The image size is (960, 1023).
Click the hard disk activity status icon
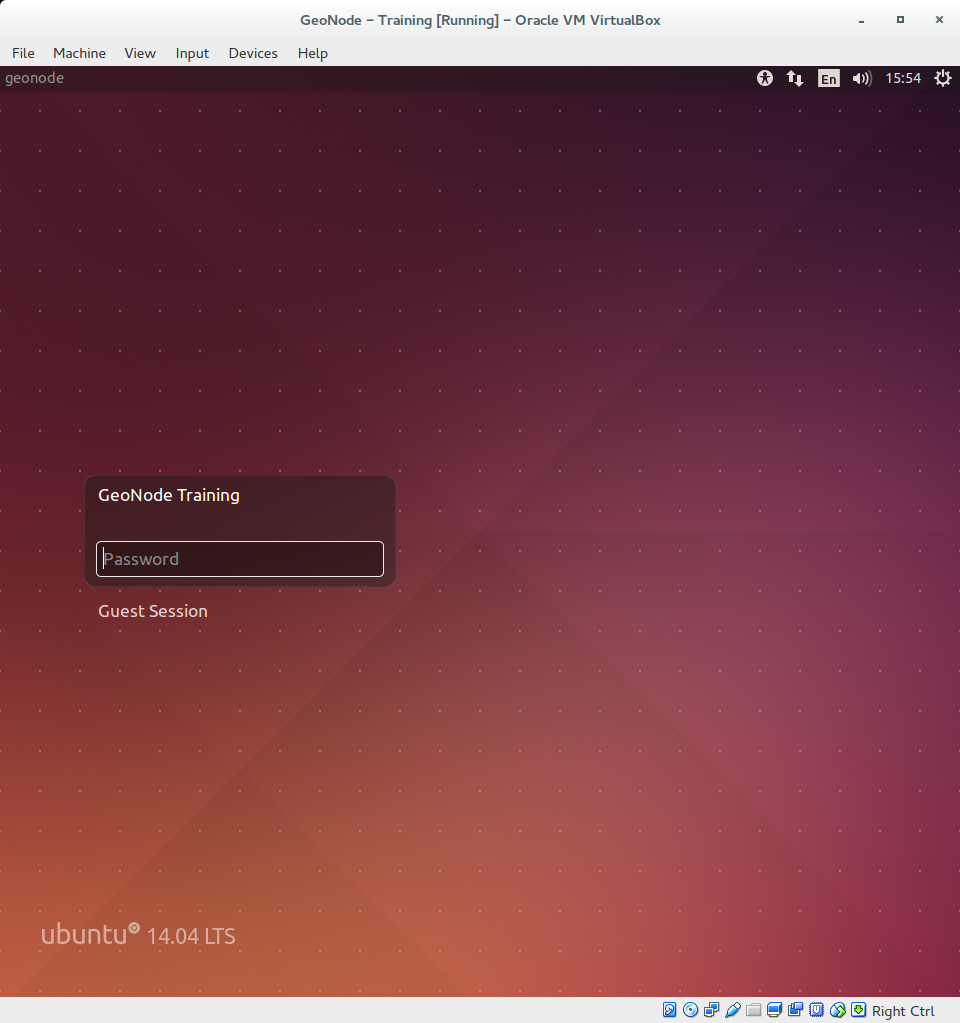point(670,1010)
